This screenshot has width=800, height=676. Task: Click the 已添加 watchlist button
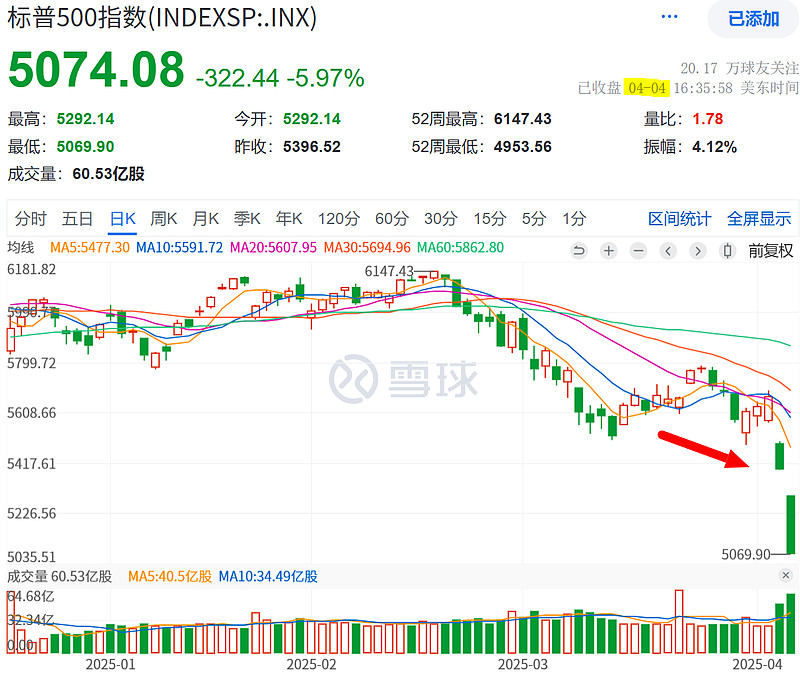click(754, 19)
